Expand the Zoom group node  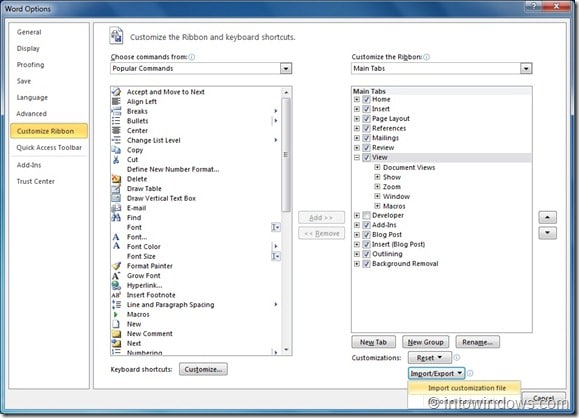point(377,186)
